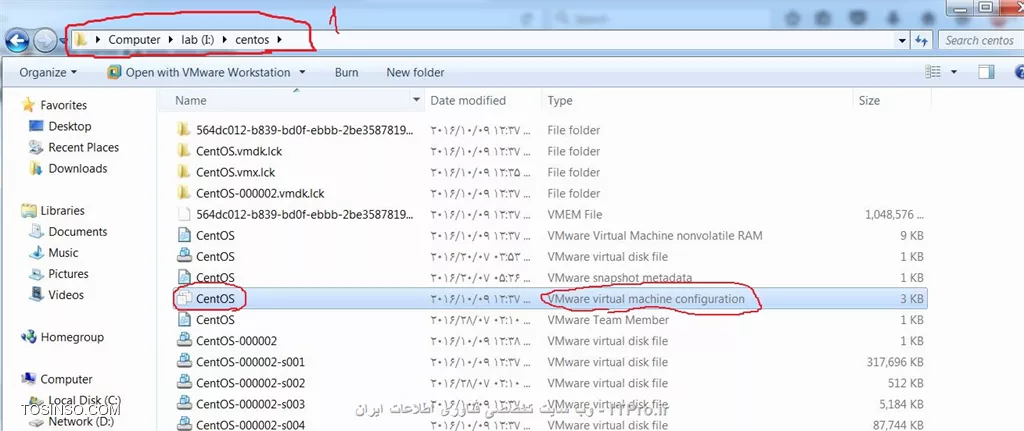The height and width of the screenshot is (431, 1024).
Task: Select the VMEM file icon
Action: (x=184, y=214)
